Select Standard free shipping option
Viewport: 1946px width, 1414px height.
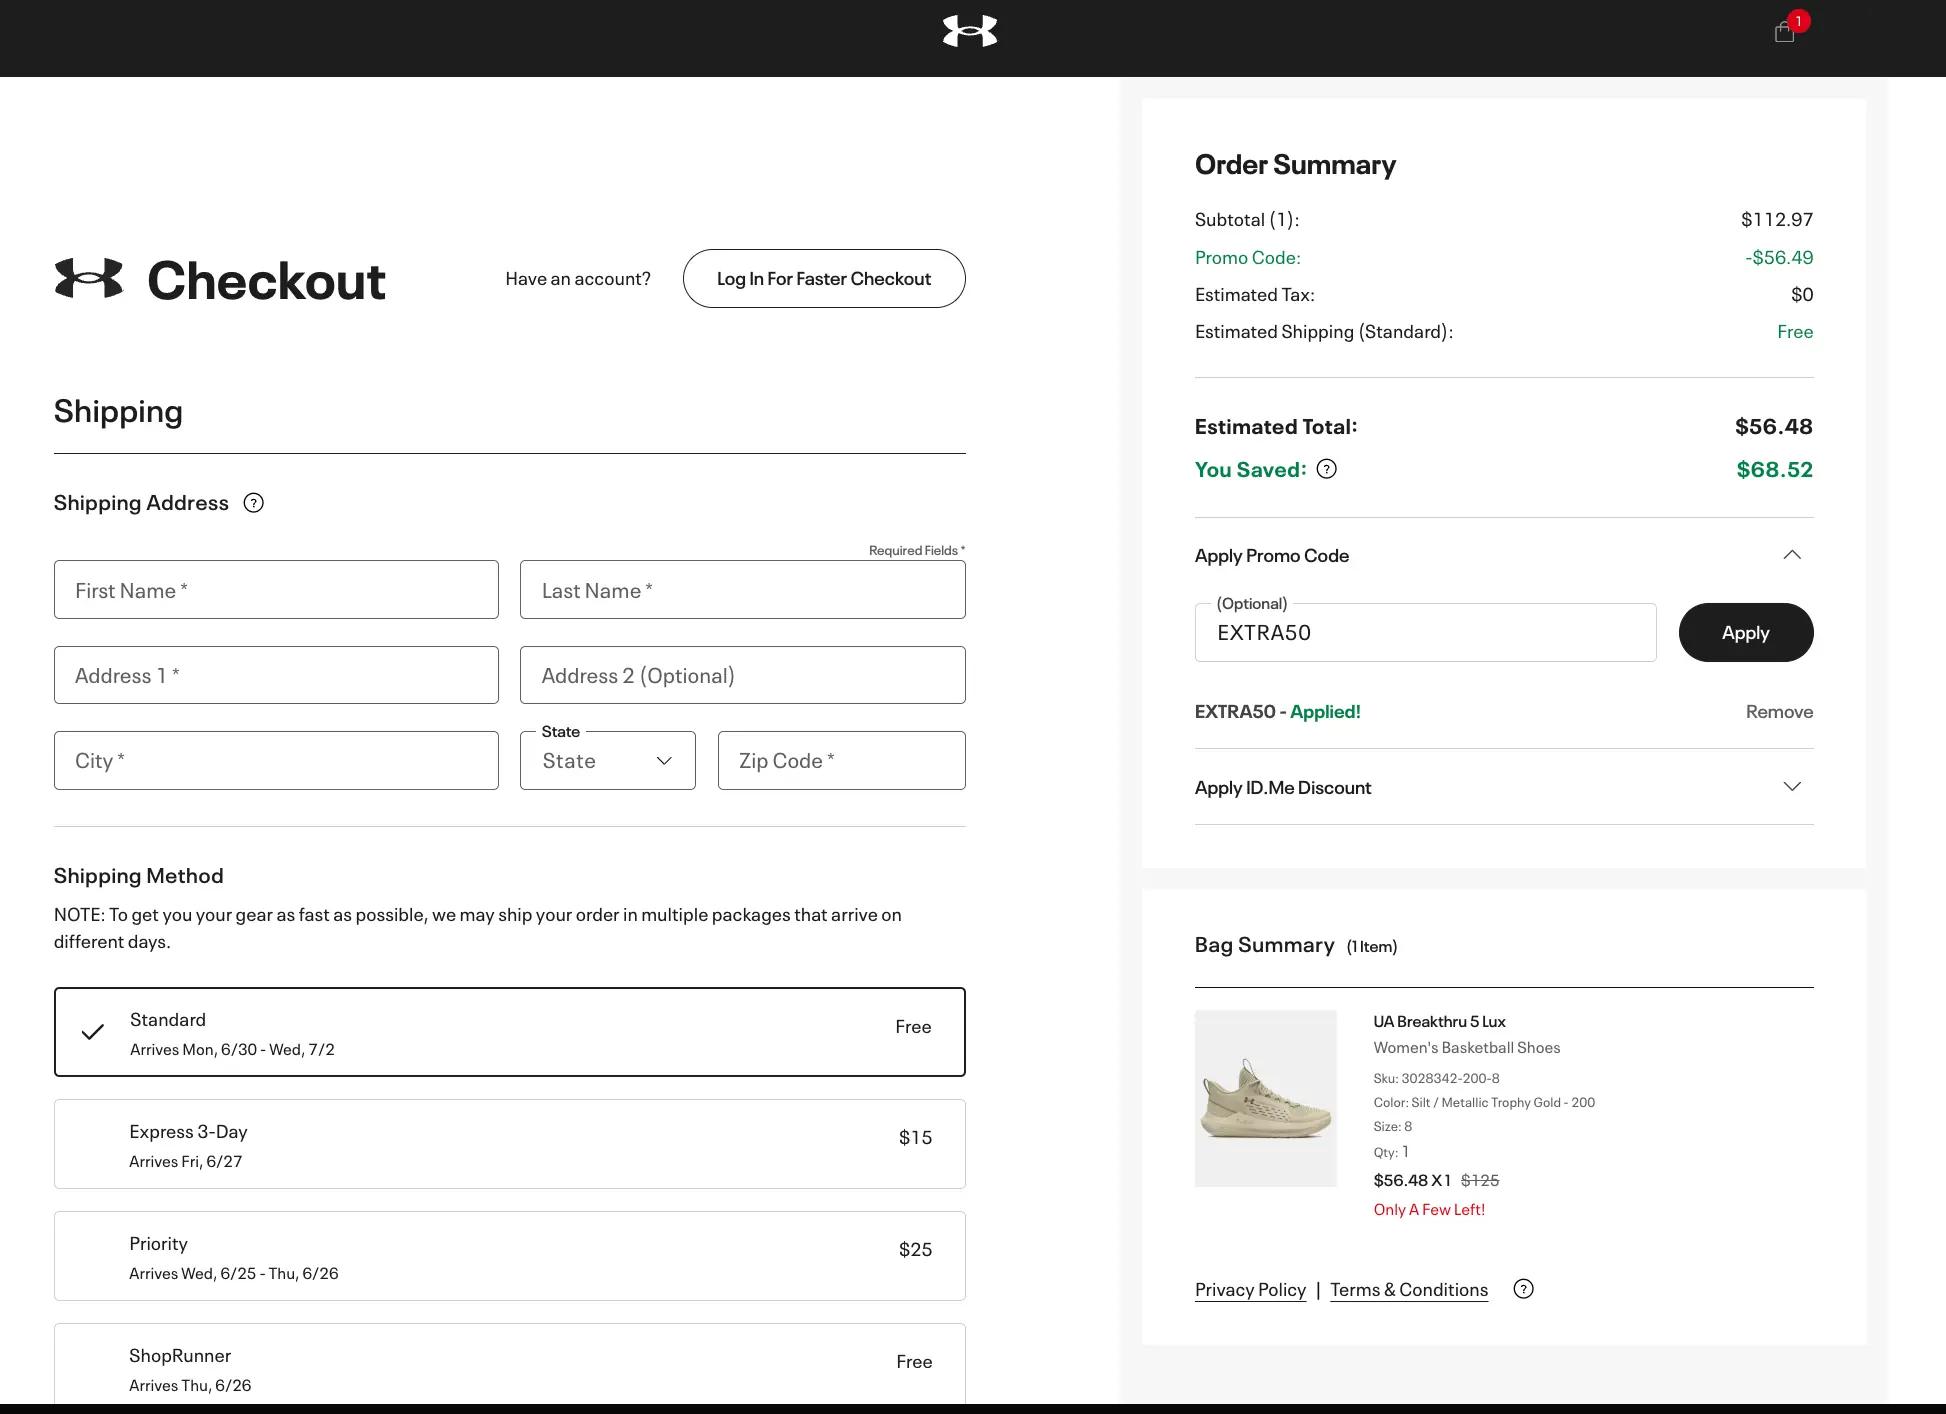click(x=509, y=1032)
